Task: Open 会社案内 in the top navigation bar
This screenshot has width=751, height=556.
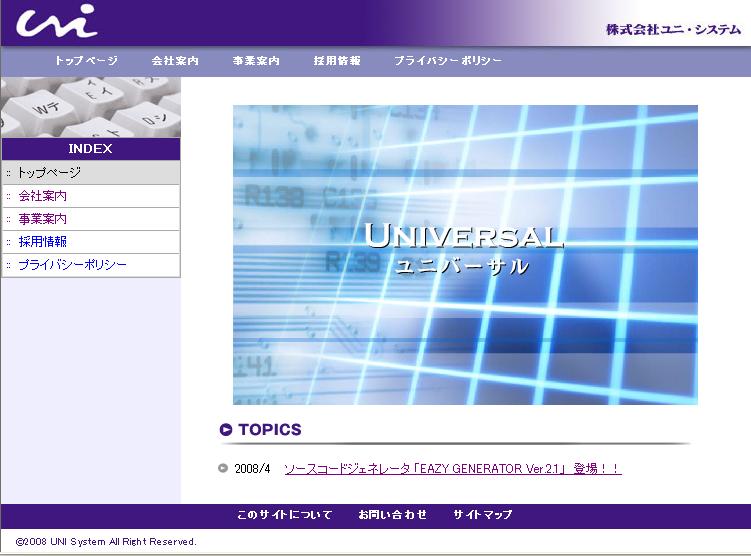Action: point(175,61)
